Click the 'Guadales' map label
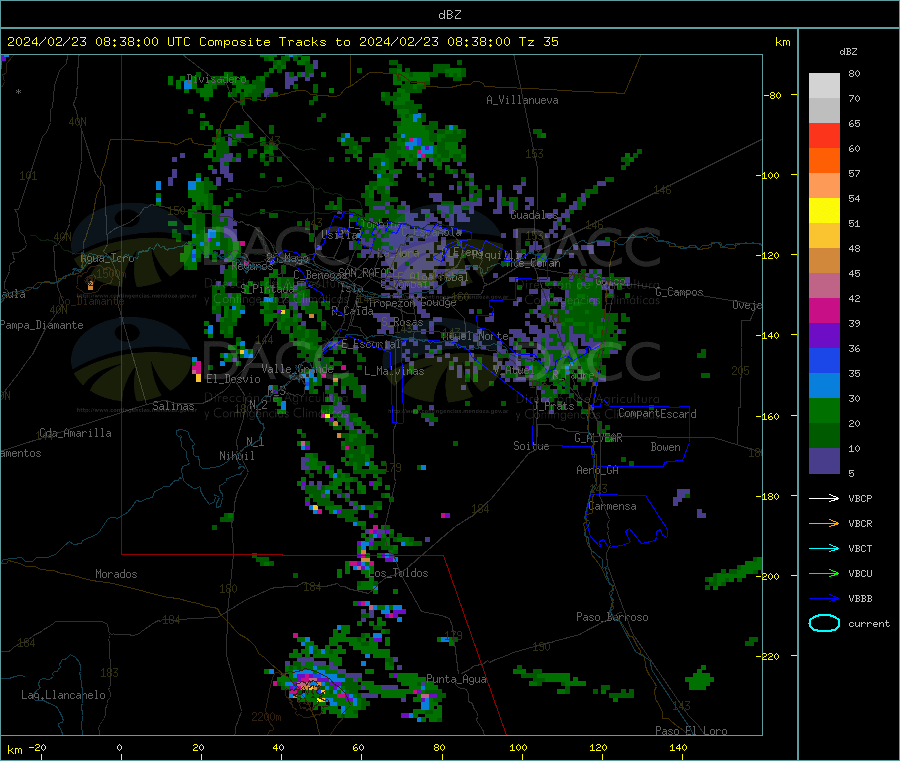 (x=534, y=215)
